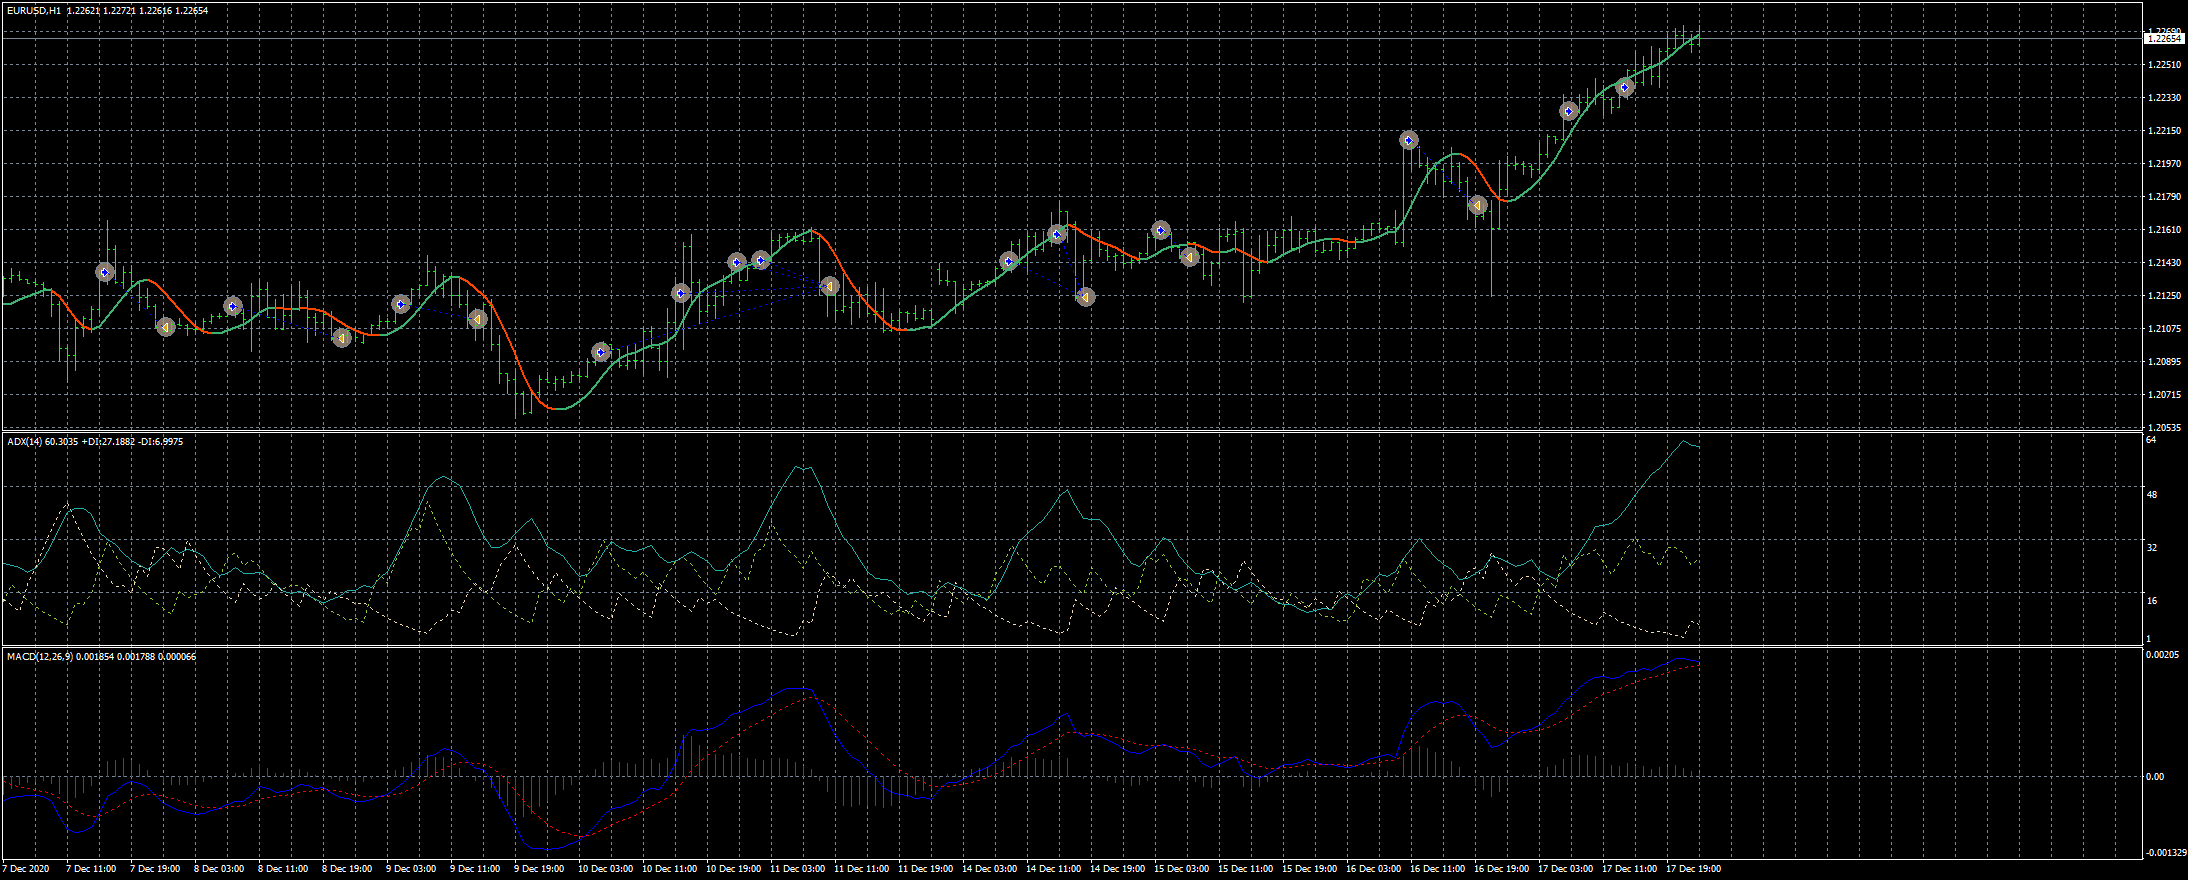Image resolution: width=2188 pixels, height=880 pixels.
Task: Click the 7 Dec 2020 time axis label
Action: (27, 869)
